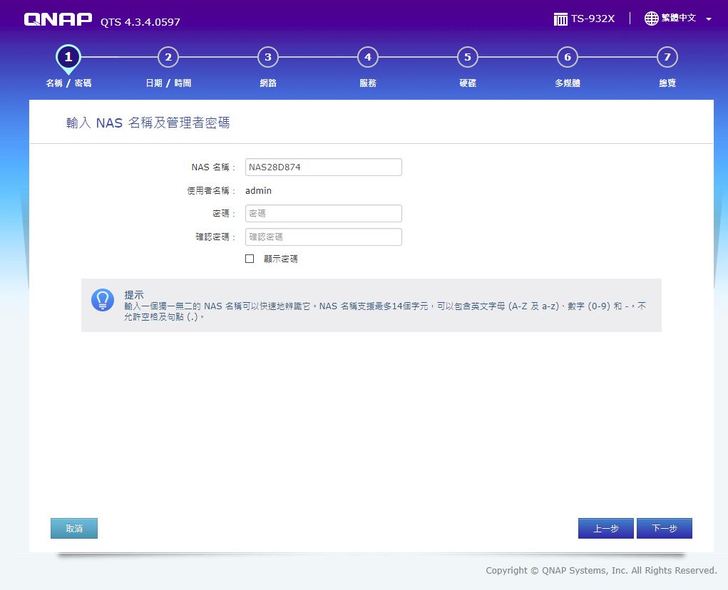Click the lightbulb hint icon
This screenshot has width=728, height=590.
coord(102,300)
